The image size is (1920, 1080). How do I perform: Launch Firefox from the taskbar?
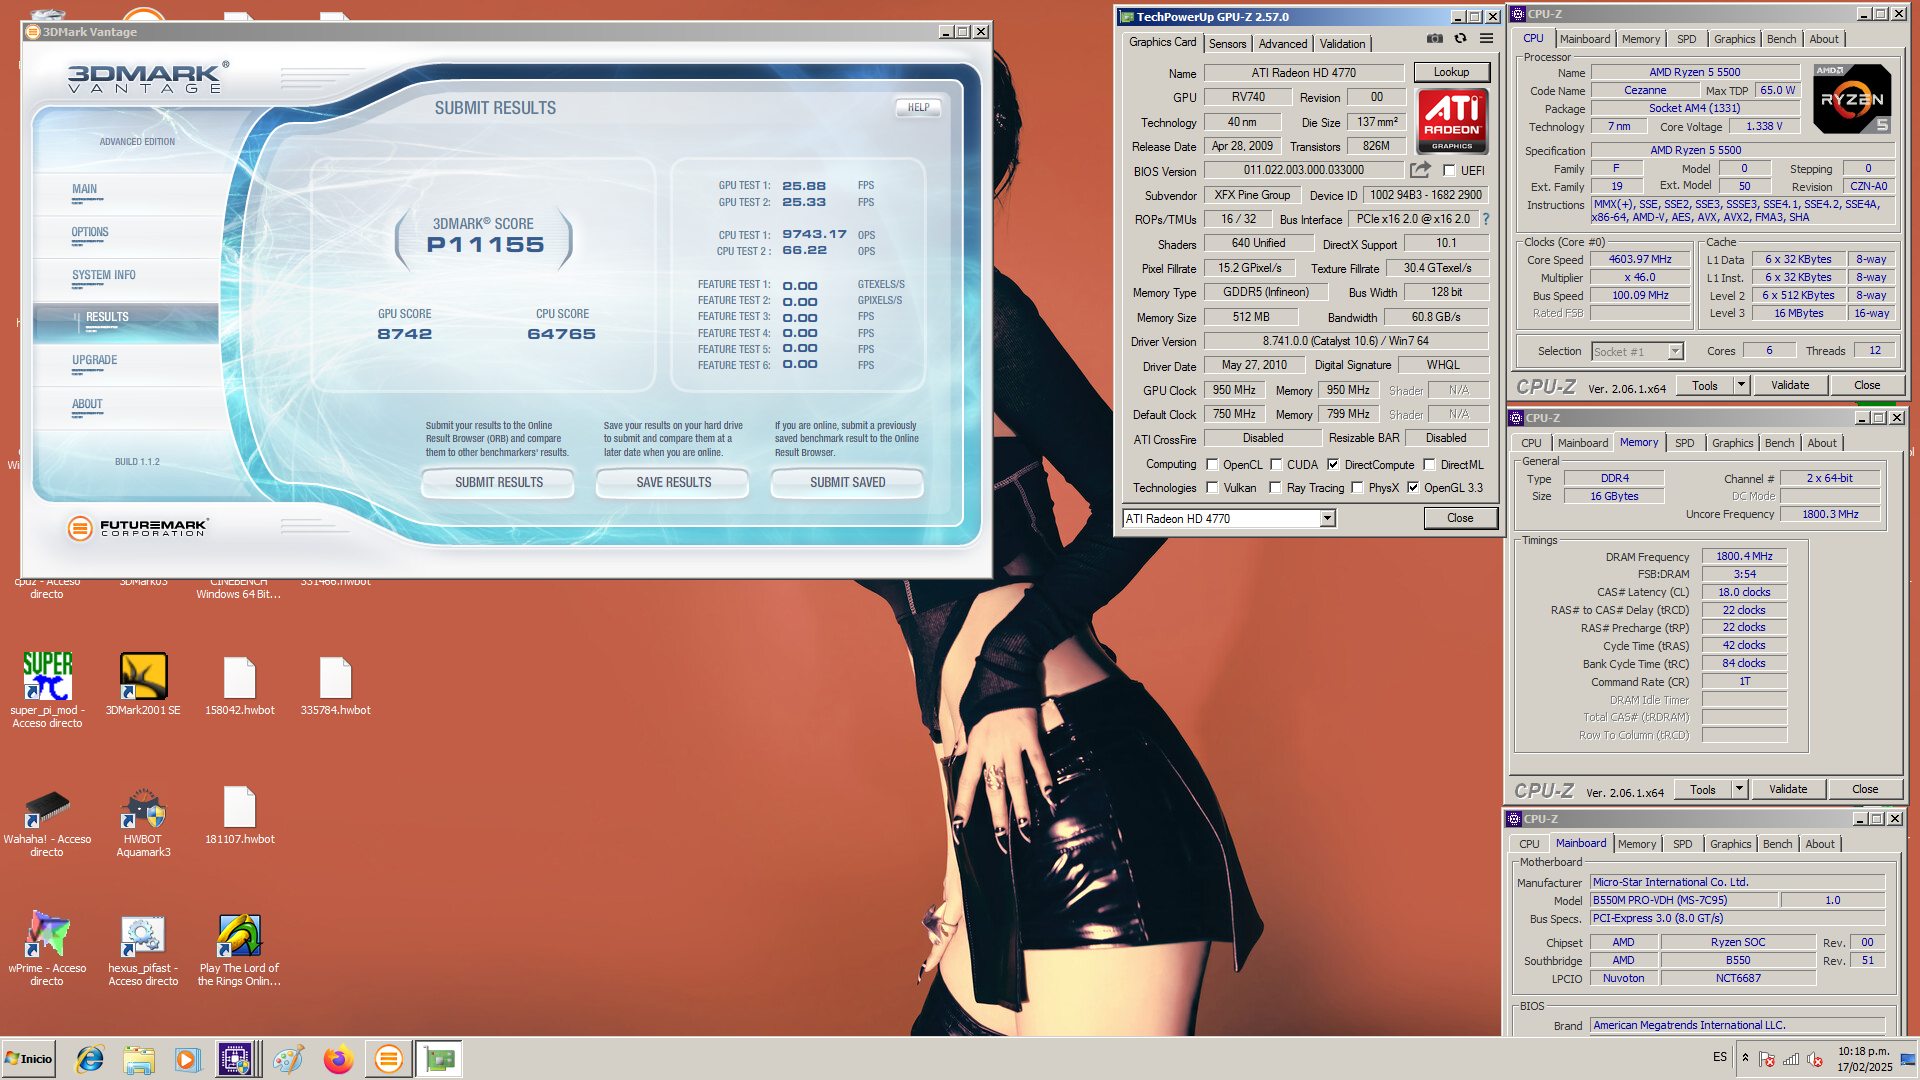[338, 1059]
